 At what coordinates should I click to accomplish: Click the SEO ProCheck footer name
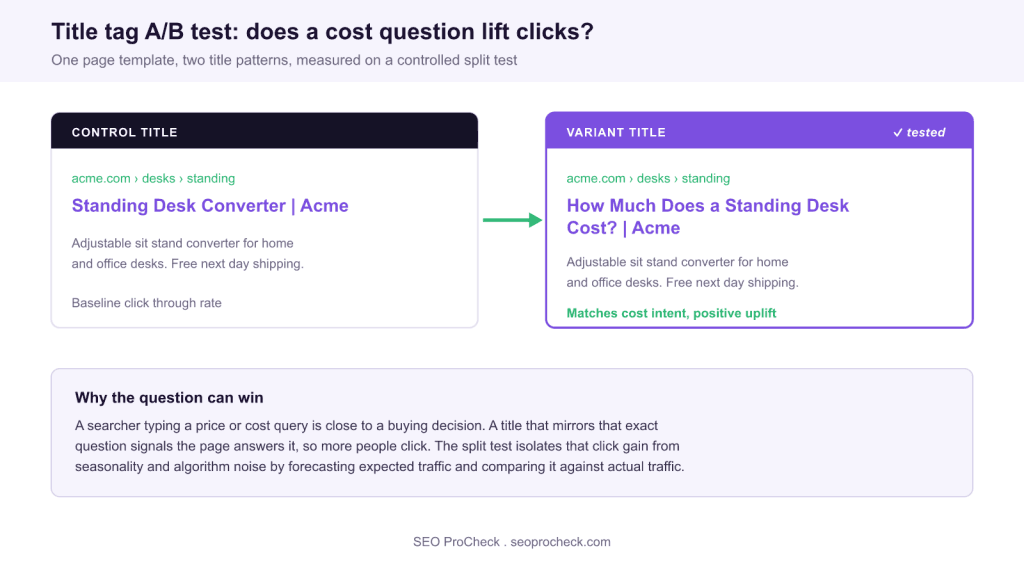[x=456, y=542]
